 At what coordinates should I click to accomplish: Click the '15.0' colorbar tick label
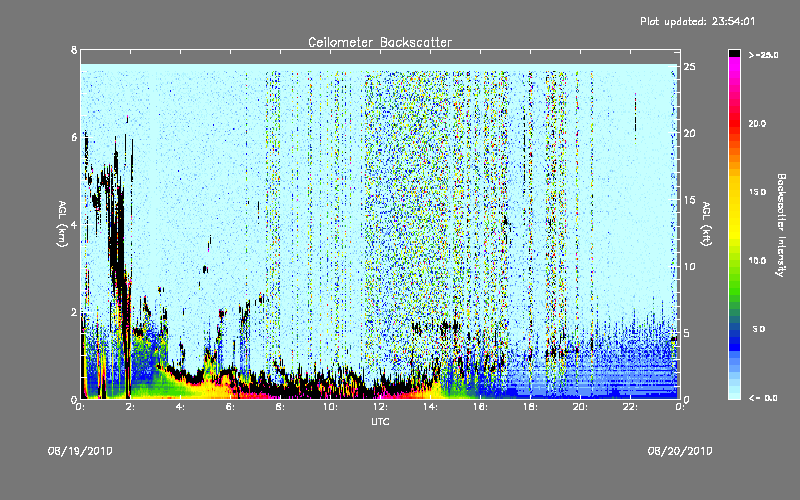coord(757,192)
